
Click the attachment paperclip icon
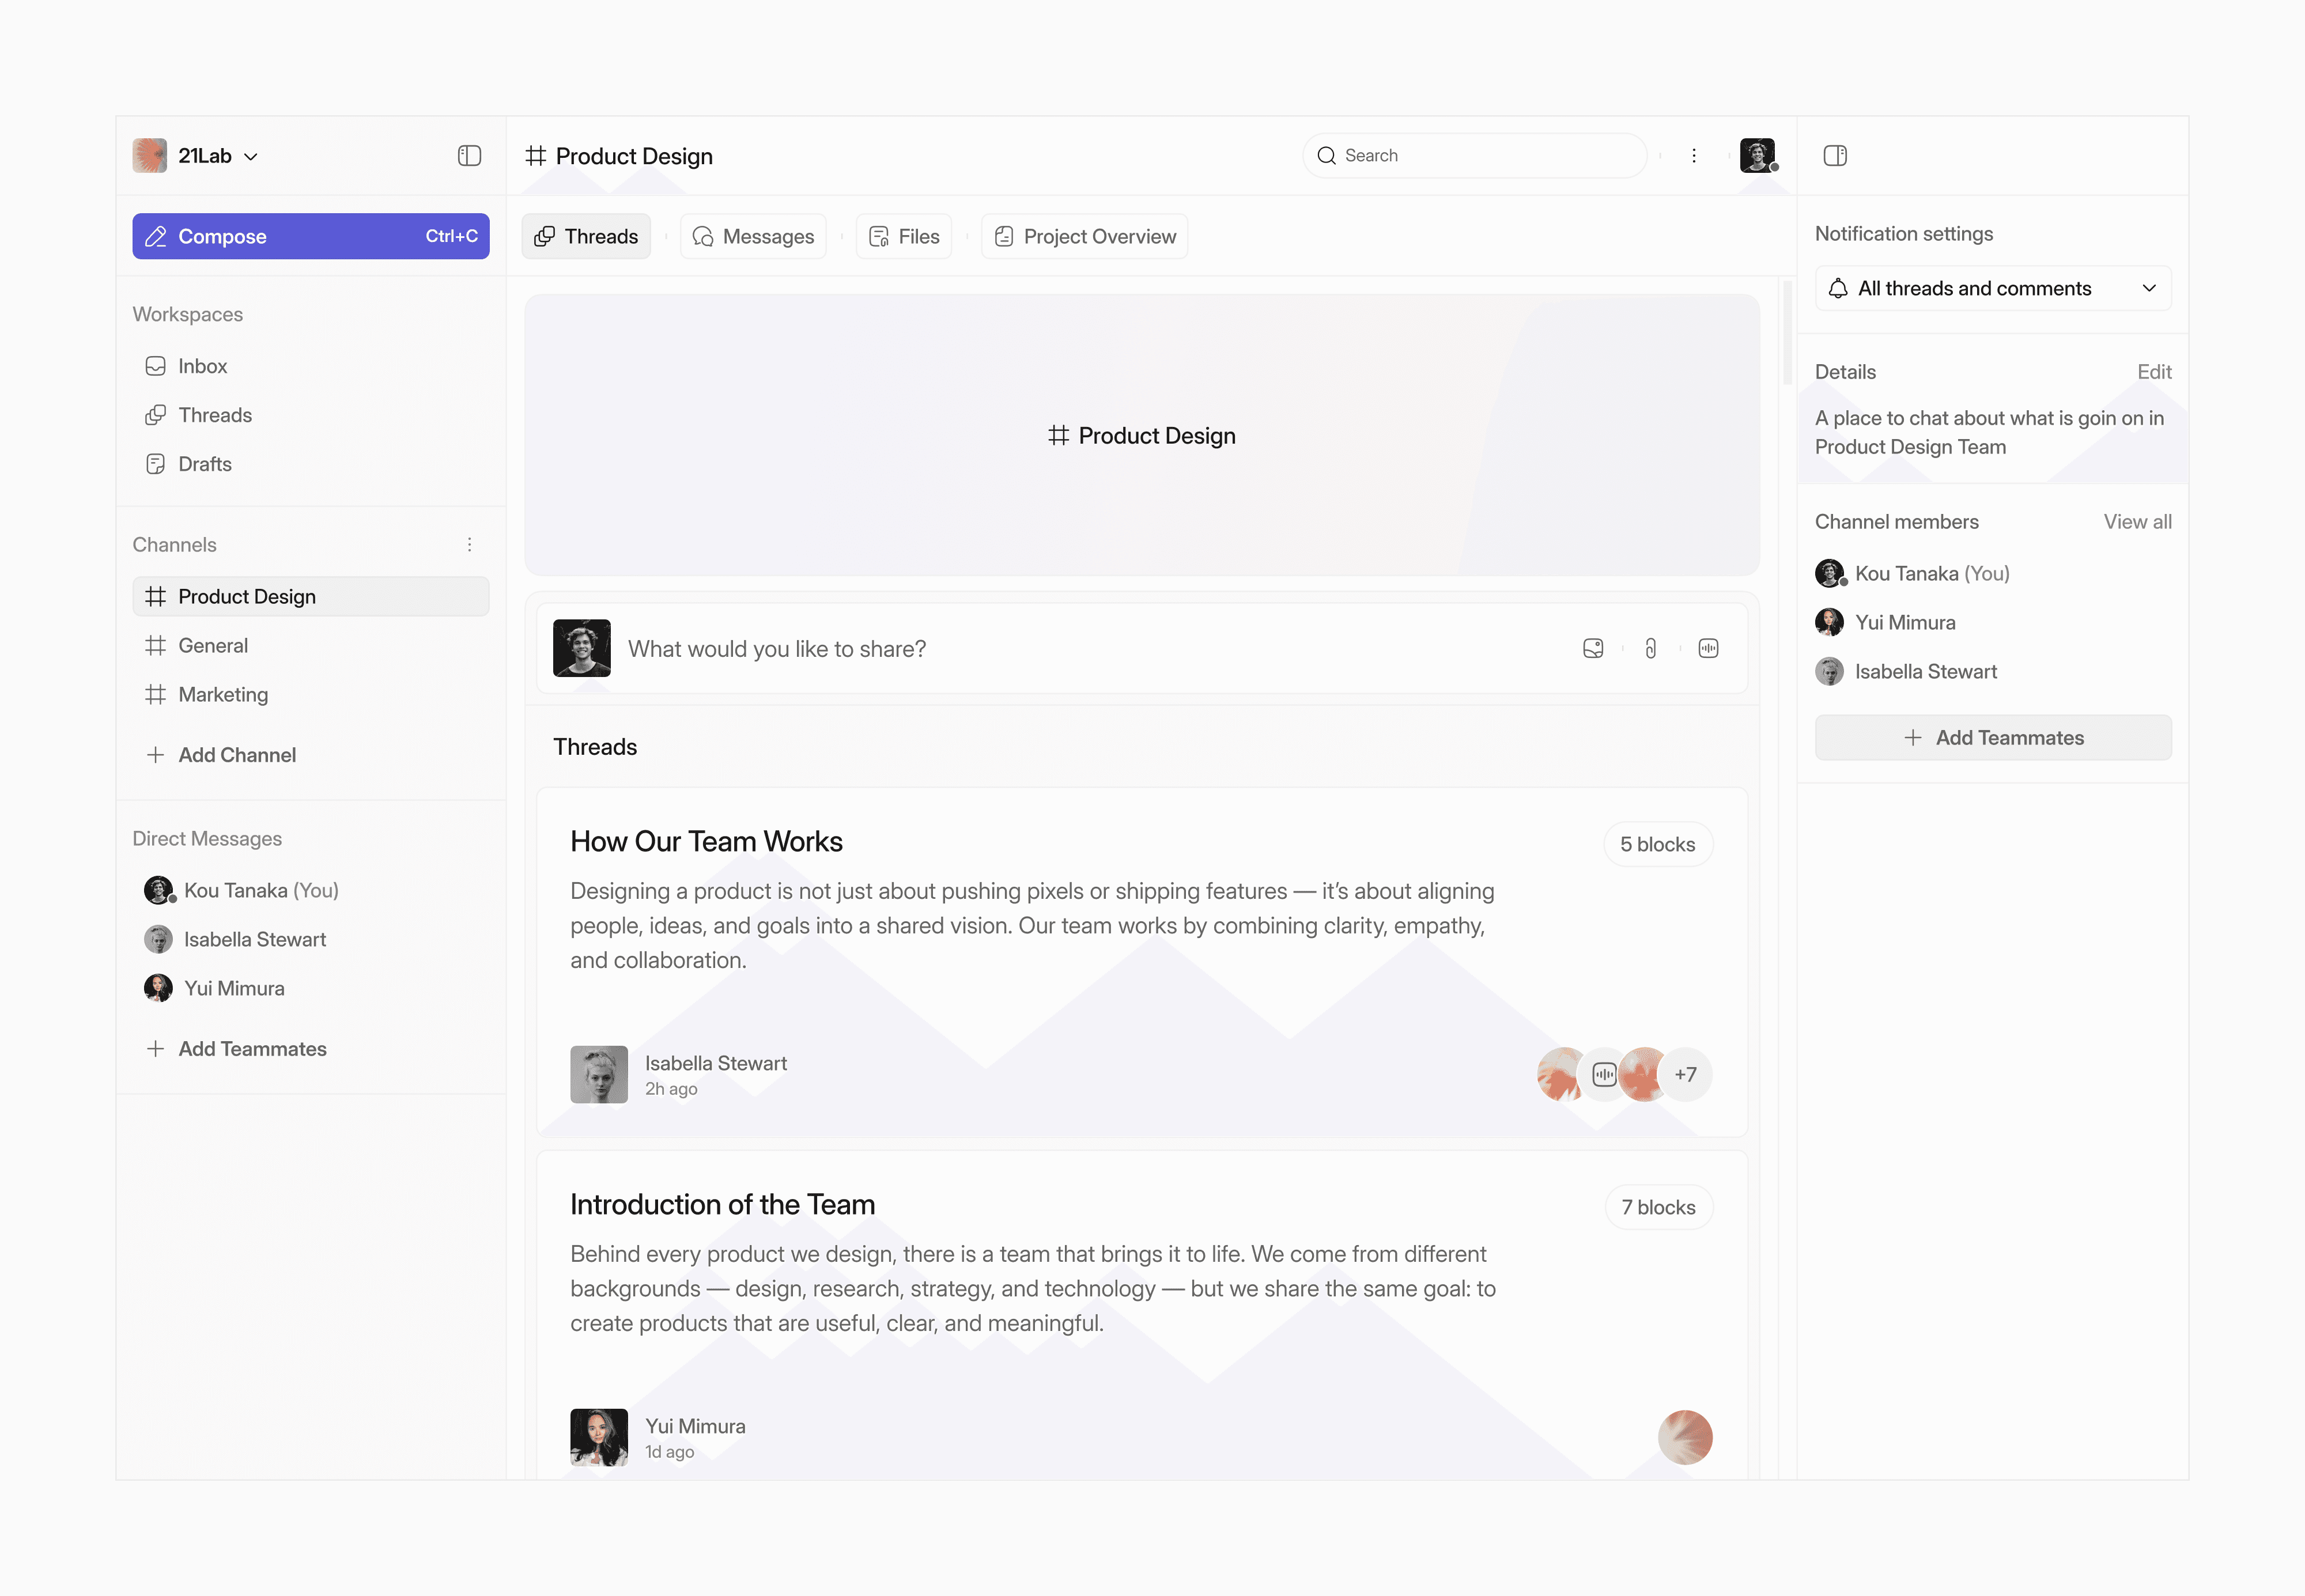[x=1650, y=649]
